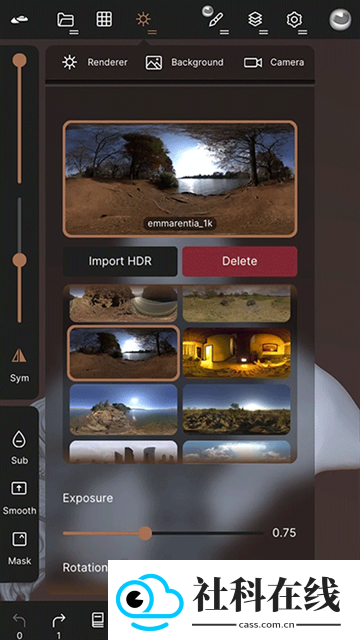Toggle the Sub subtract mode
The height and width of the screenshot is (640, 360).
point(19,448)
